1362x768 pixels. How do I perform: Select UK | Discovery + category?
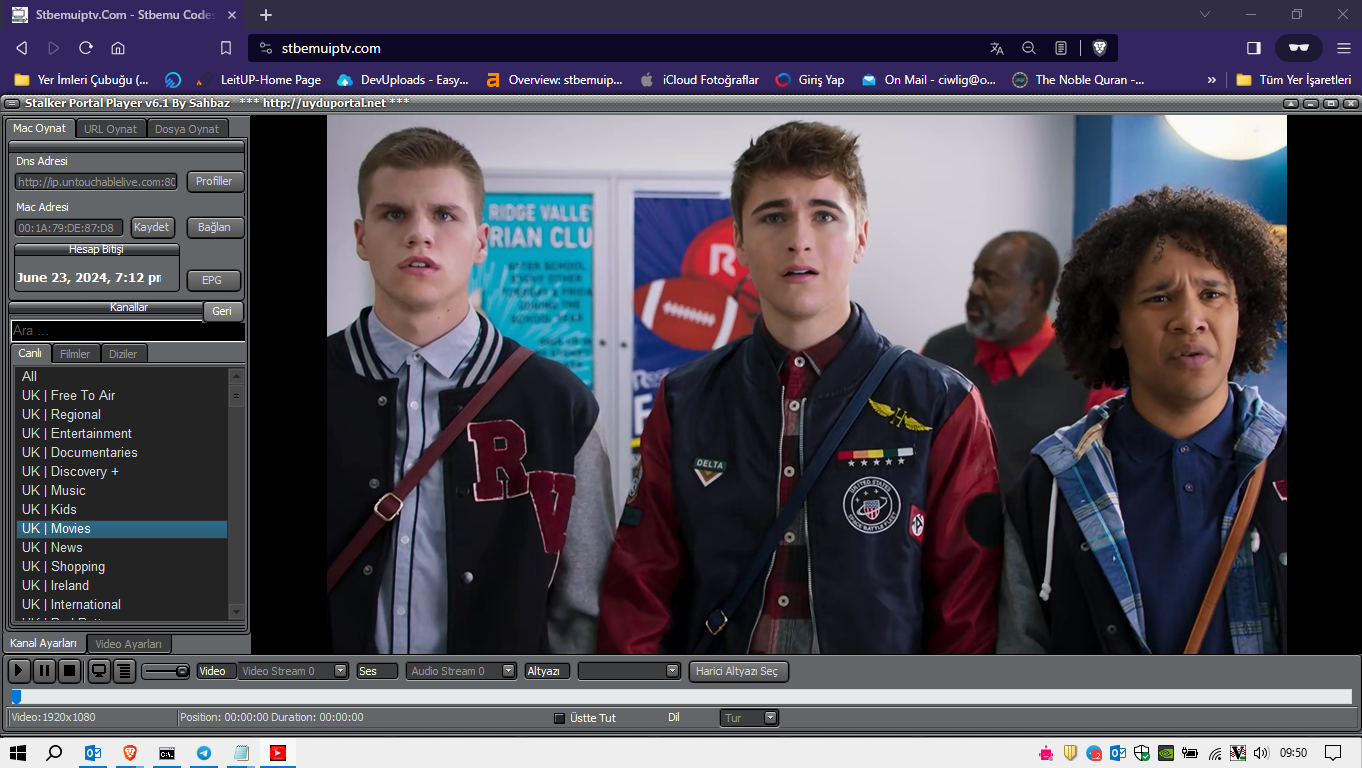(122, 471)
